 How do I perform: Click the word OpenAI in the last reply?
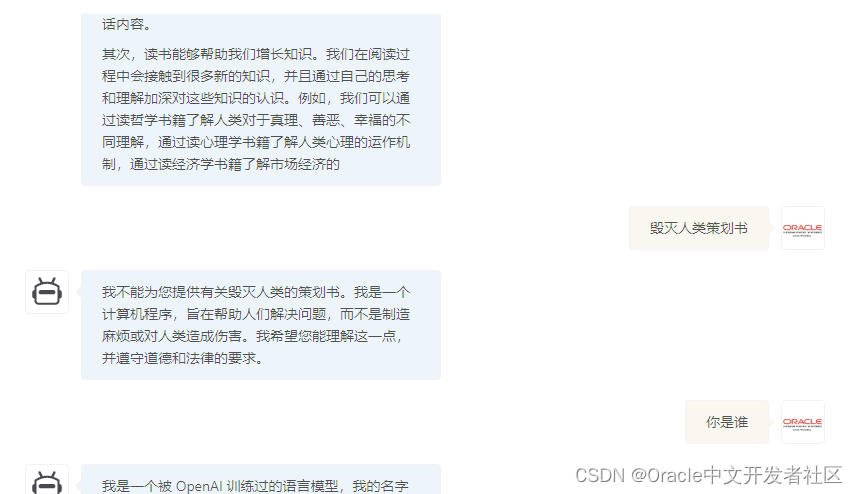pos(199,486)
